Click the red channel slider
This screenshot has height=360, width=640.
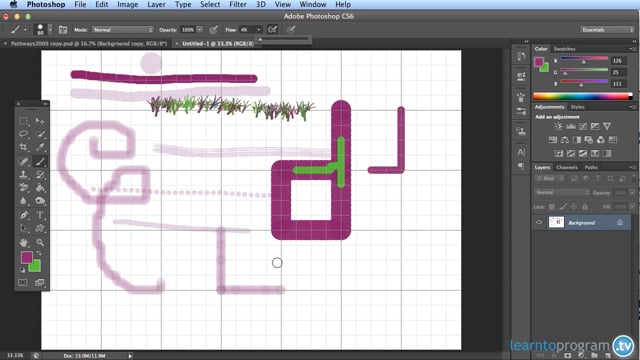[584, 60]
